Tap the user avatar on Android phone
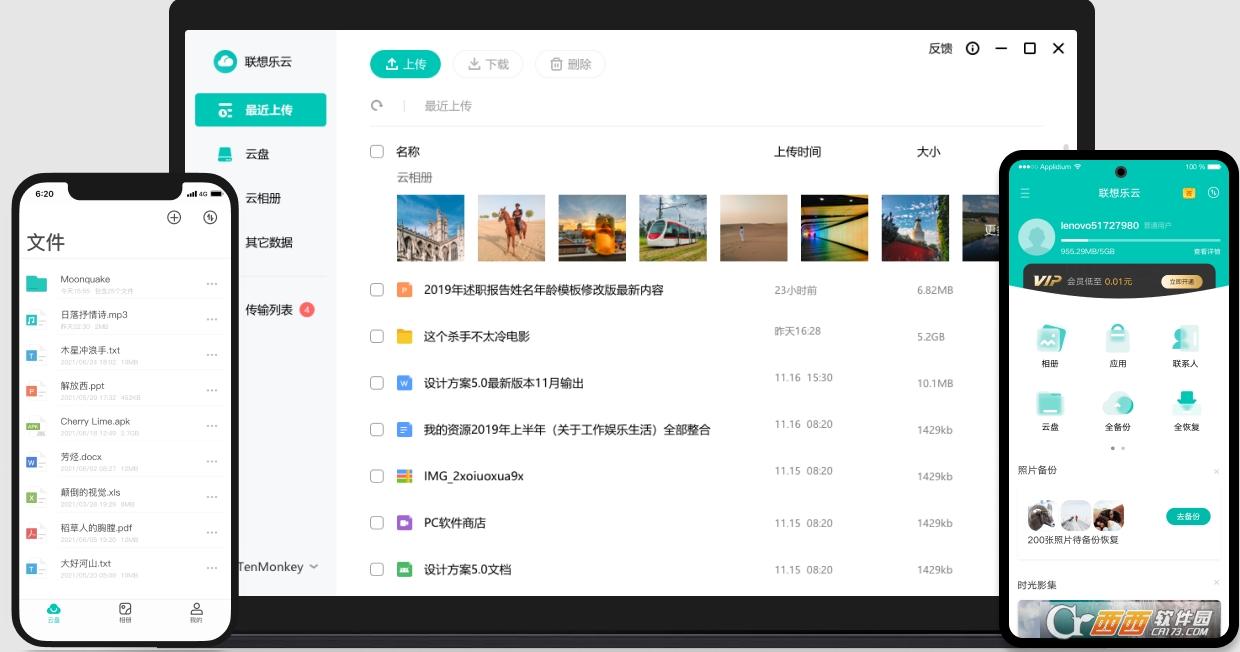The image size is (1240, 652). (1036, 237)
